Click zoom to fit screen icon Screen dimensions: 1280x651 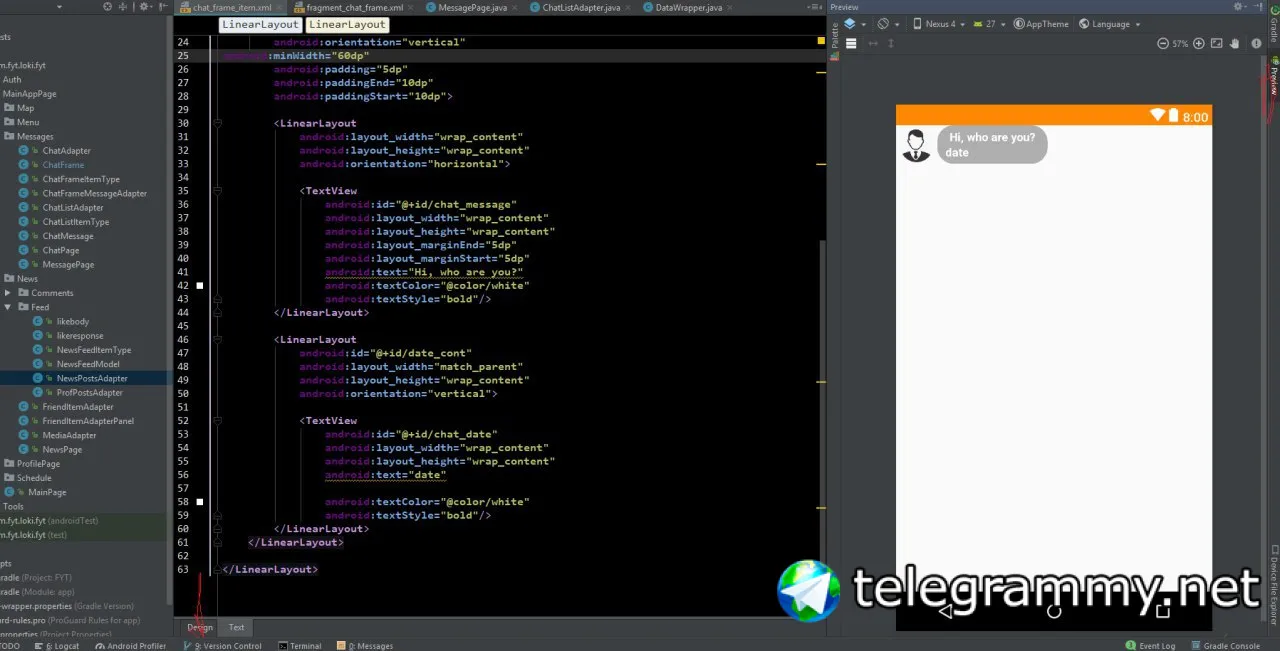point(1217,44)
